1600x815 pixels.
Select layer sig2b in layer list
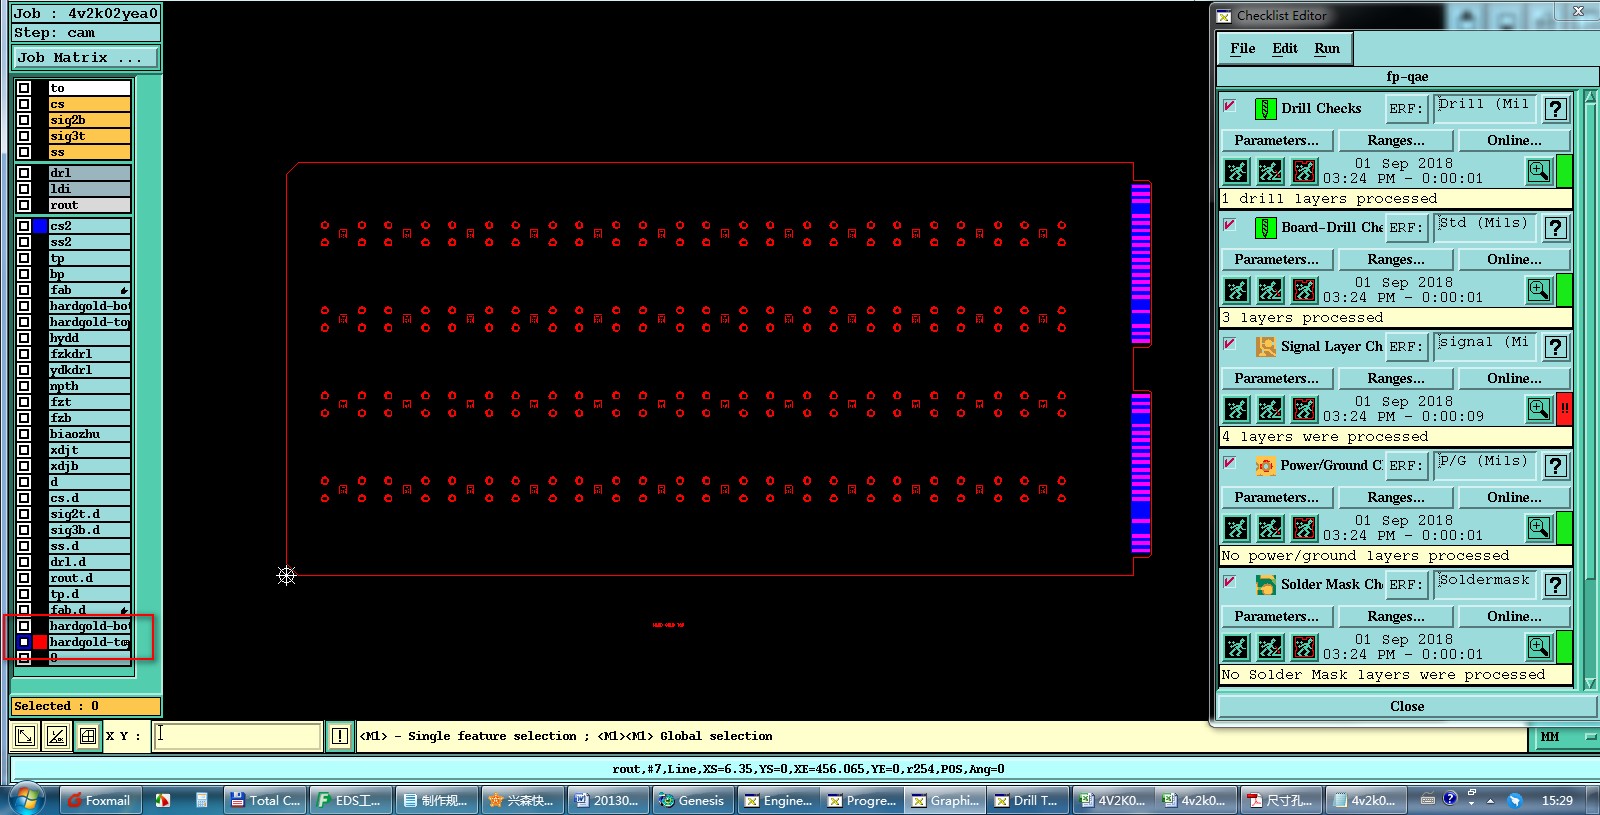[89, 120]
